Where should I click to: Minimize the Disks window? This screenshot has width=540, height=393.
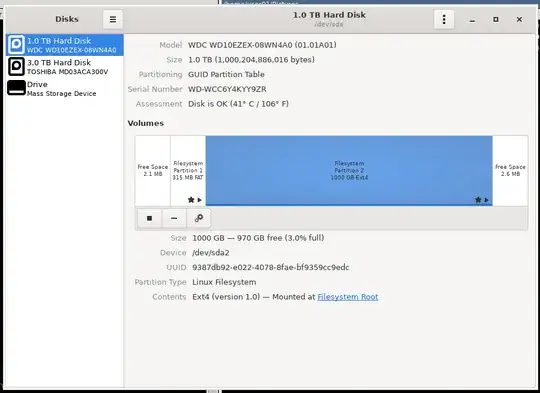472,20
